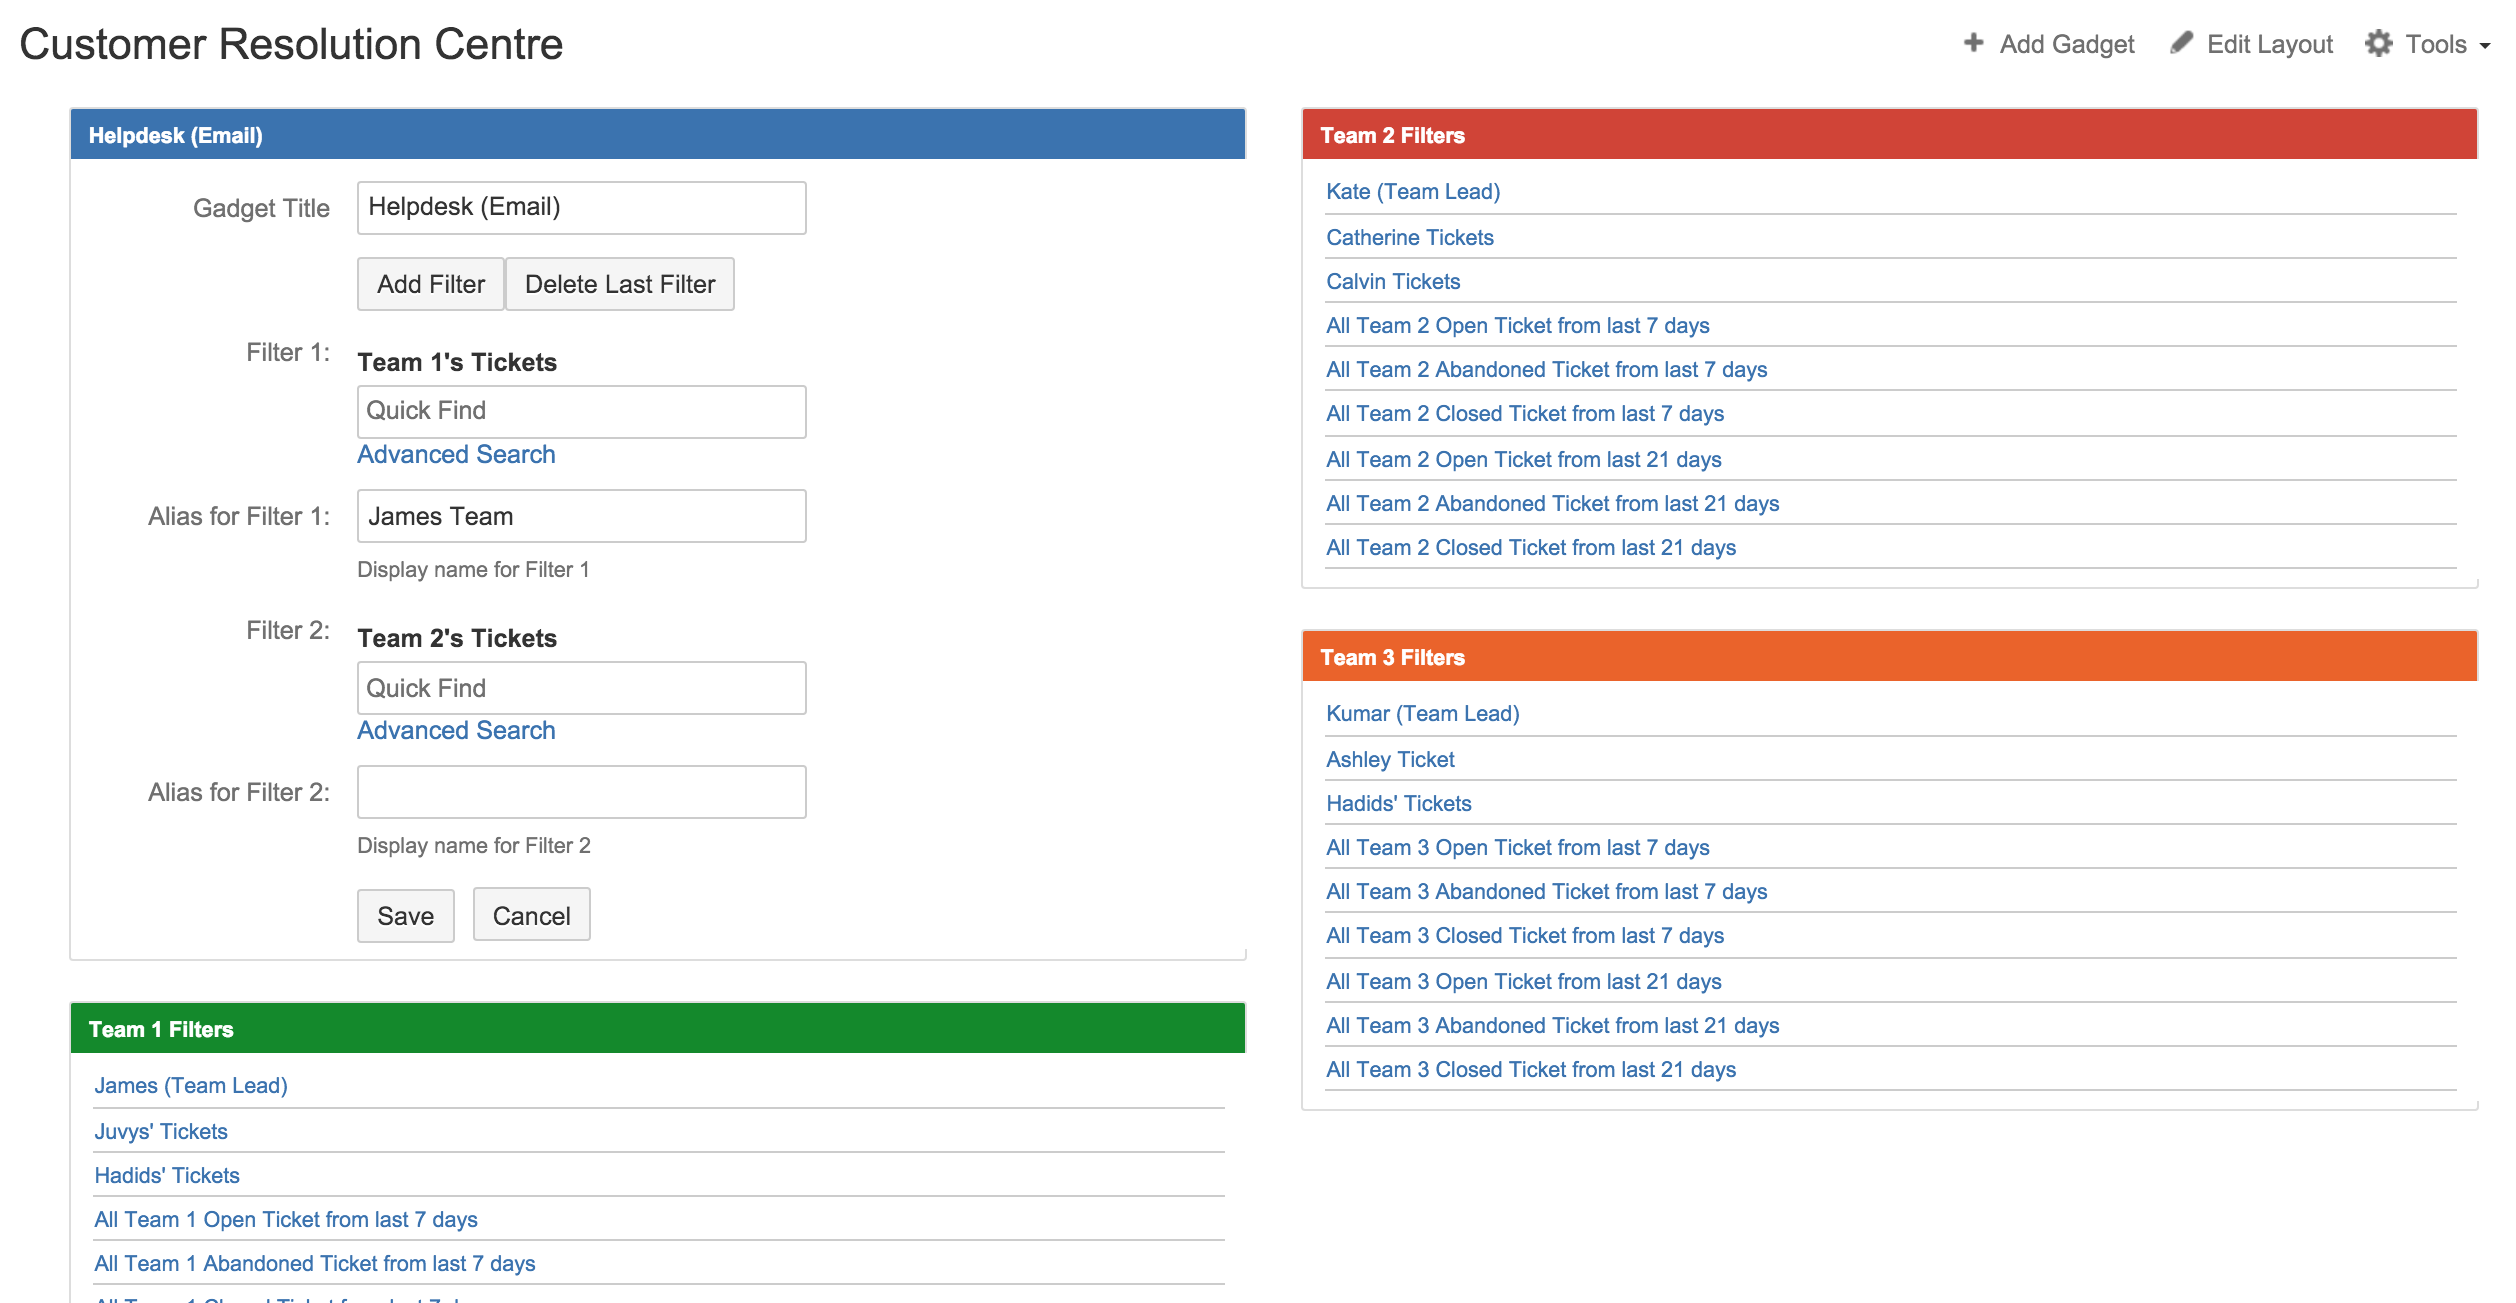The height and width of the screenshot is (1303, 2516).
Task: Save the gadget configuration
Action: point(405,915)
